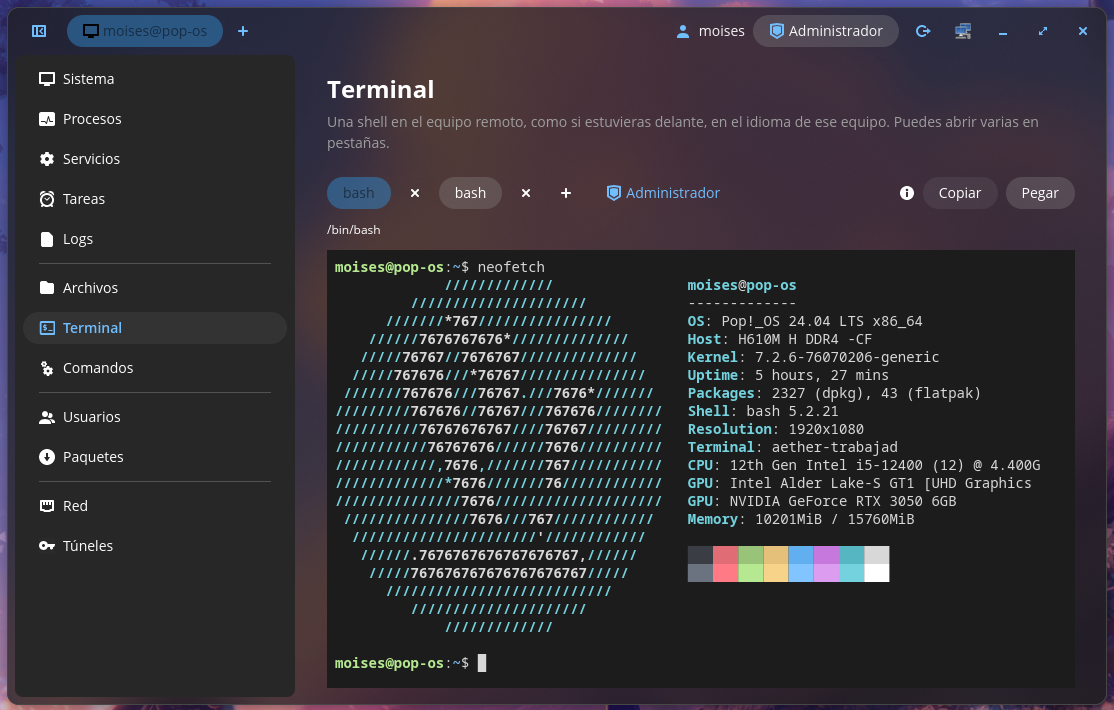Close the first bash tab
The image size is (1114, 710).
coord(415,193)
